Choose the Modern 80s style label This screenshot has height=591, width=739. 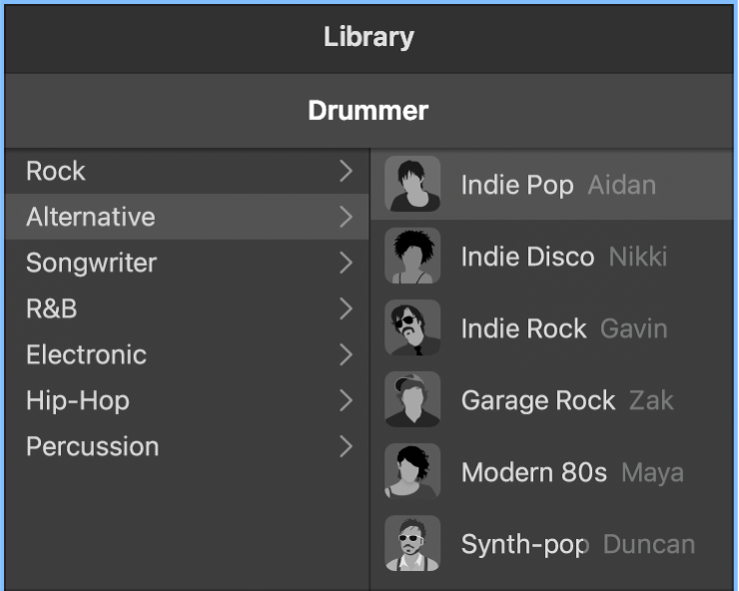tap(534, 472)
